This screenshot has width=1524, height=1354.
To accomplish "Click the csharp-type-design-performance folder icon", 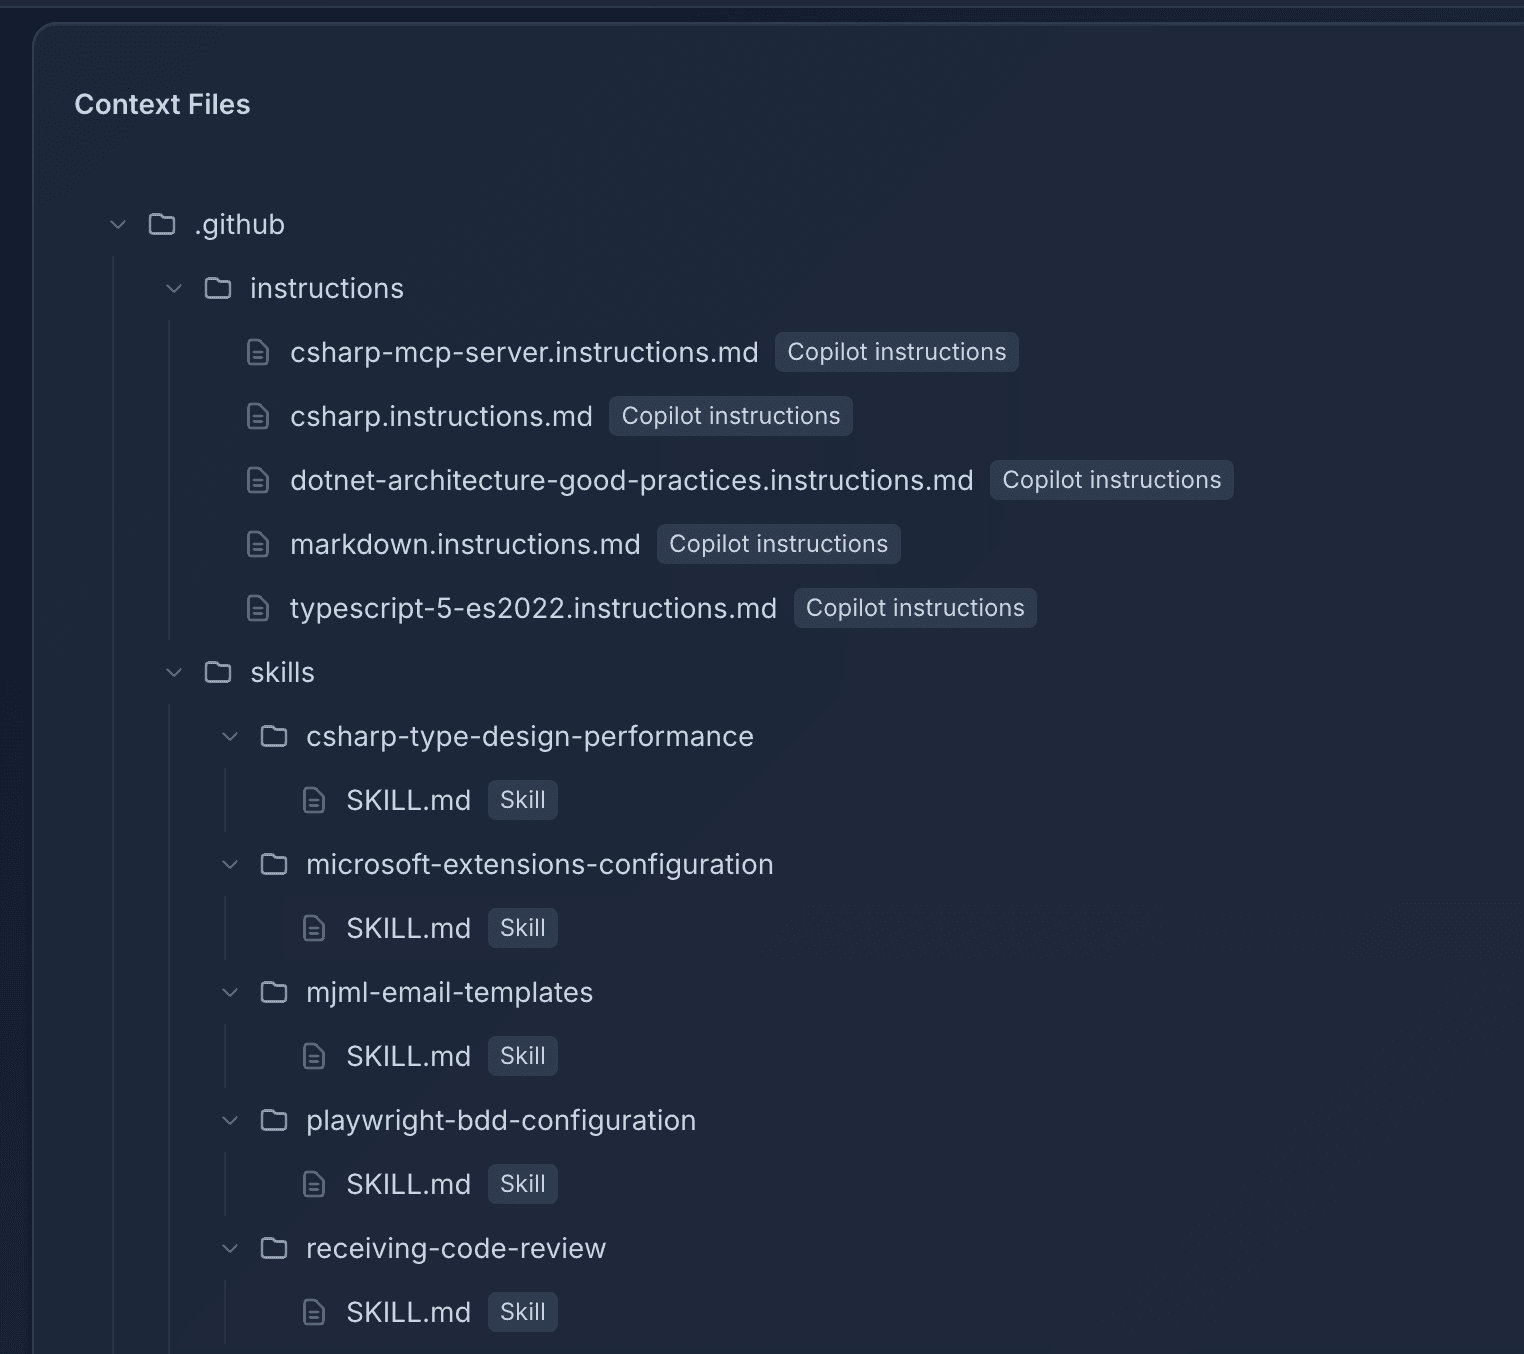I will (x=273, y=736).
